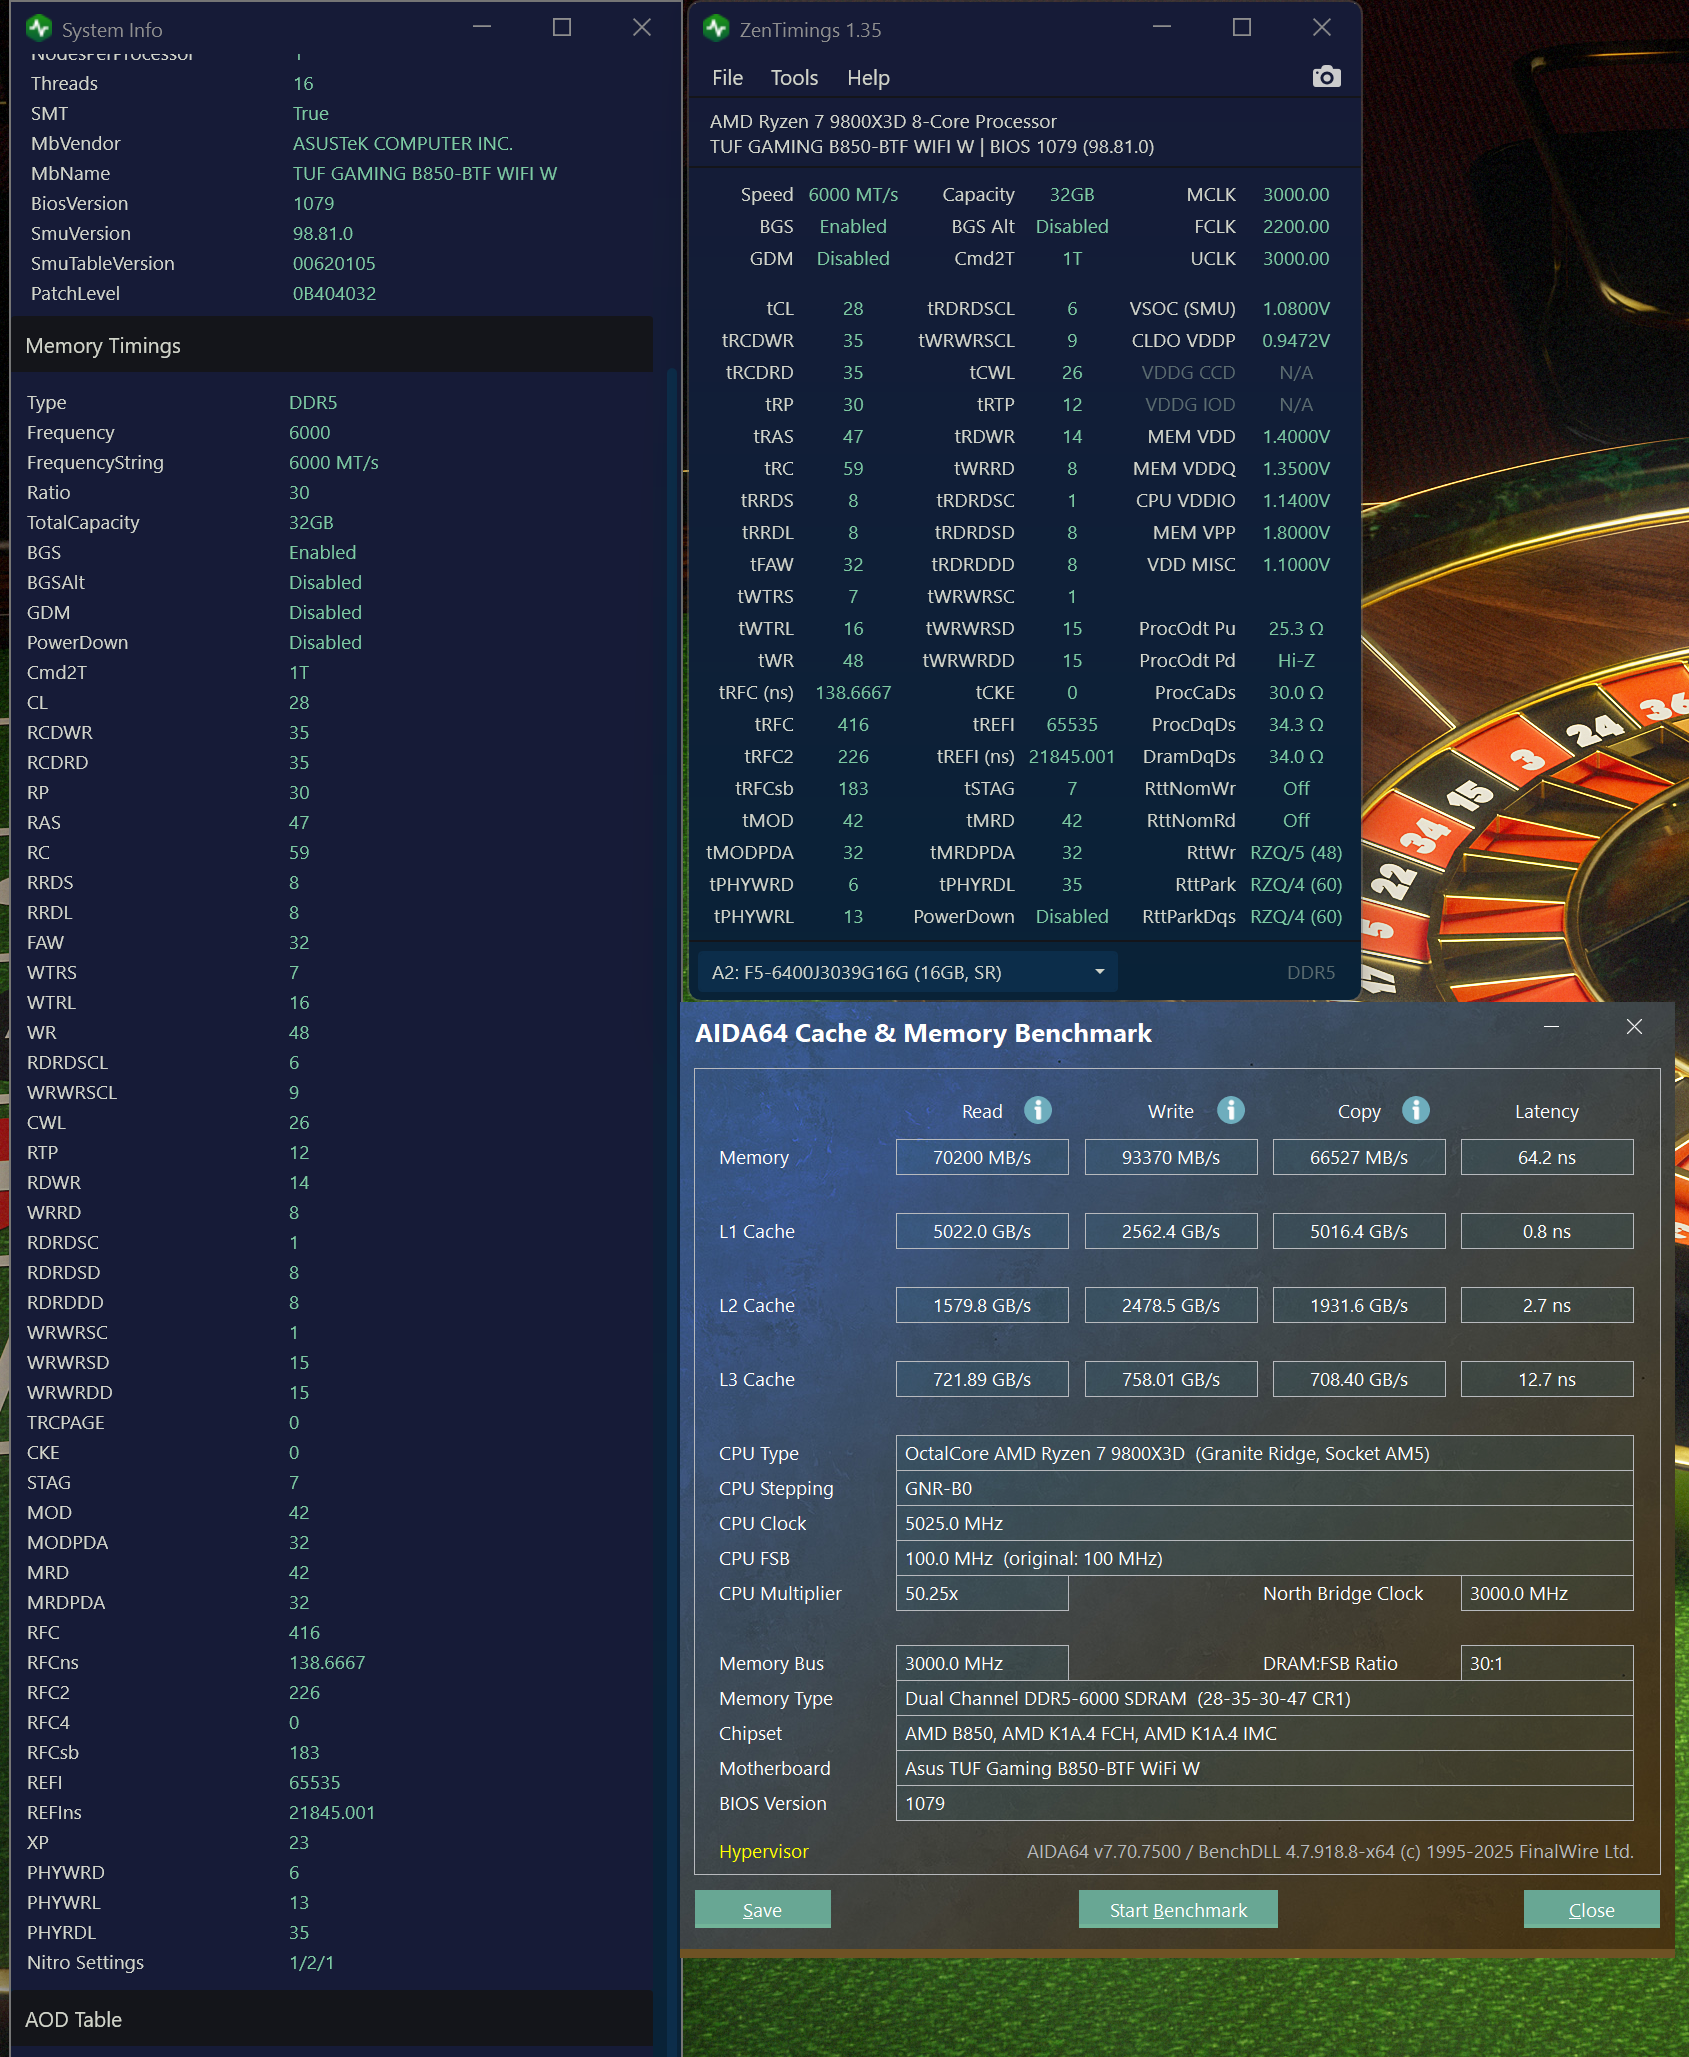This screenshot has height=2057, width=1689.
Task: Click the RttWr value RZQ/5 (48)
Action: 1296,852
